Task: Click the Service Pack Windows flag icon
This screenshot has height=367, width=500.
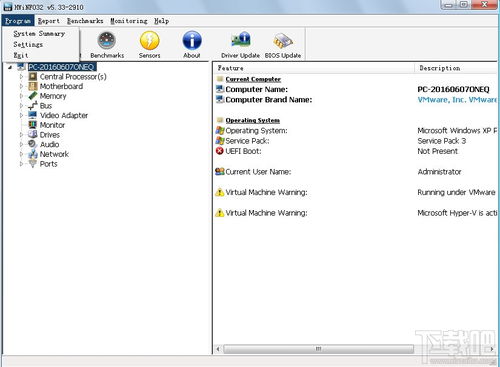Action: 220,141
